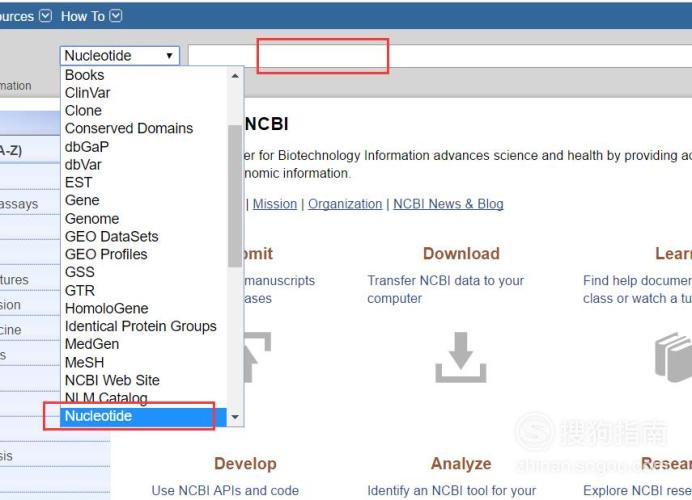The height and width of the screenshot is (500, 692).
Task: Open the Organization link
Action: [x=345, y=204]
